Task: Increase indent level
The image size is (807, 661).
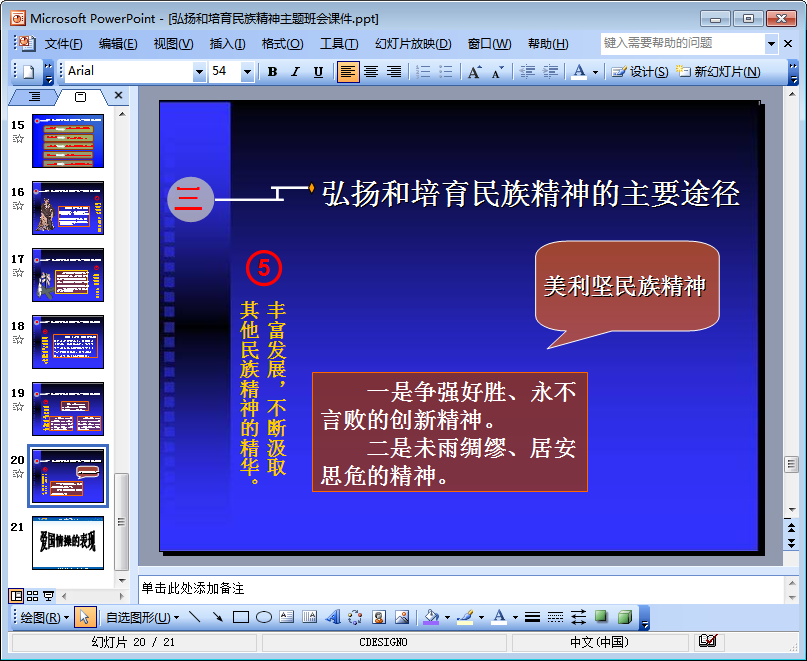Action: pos(550,72)
